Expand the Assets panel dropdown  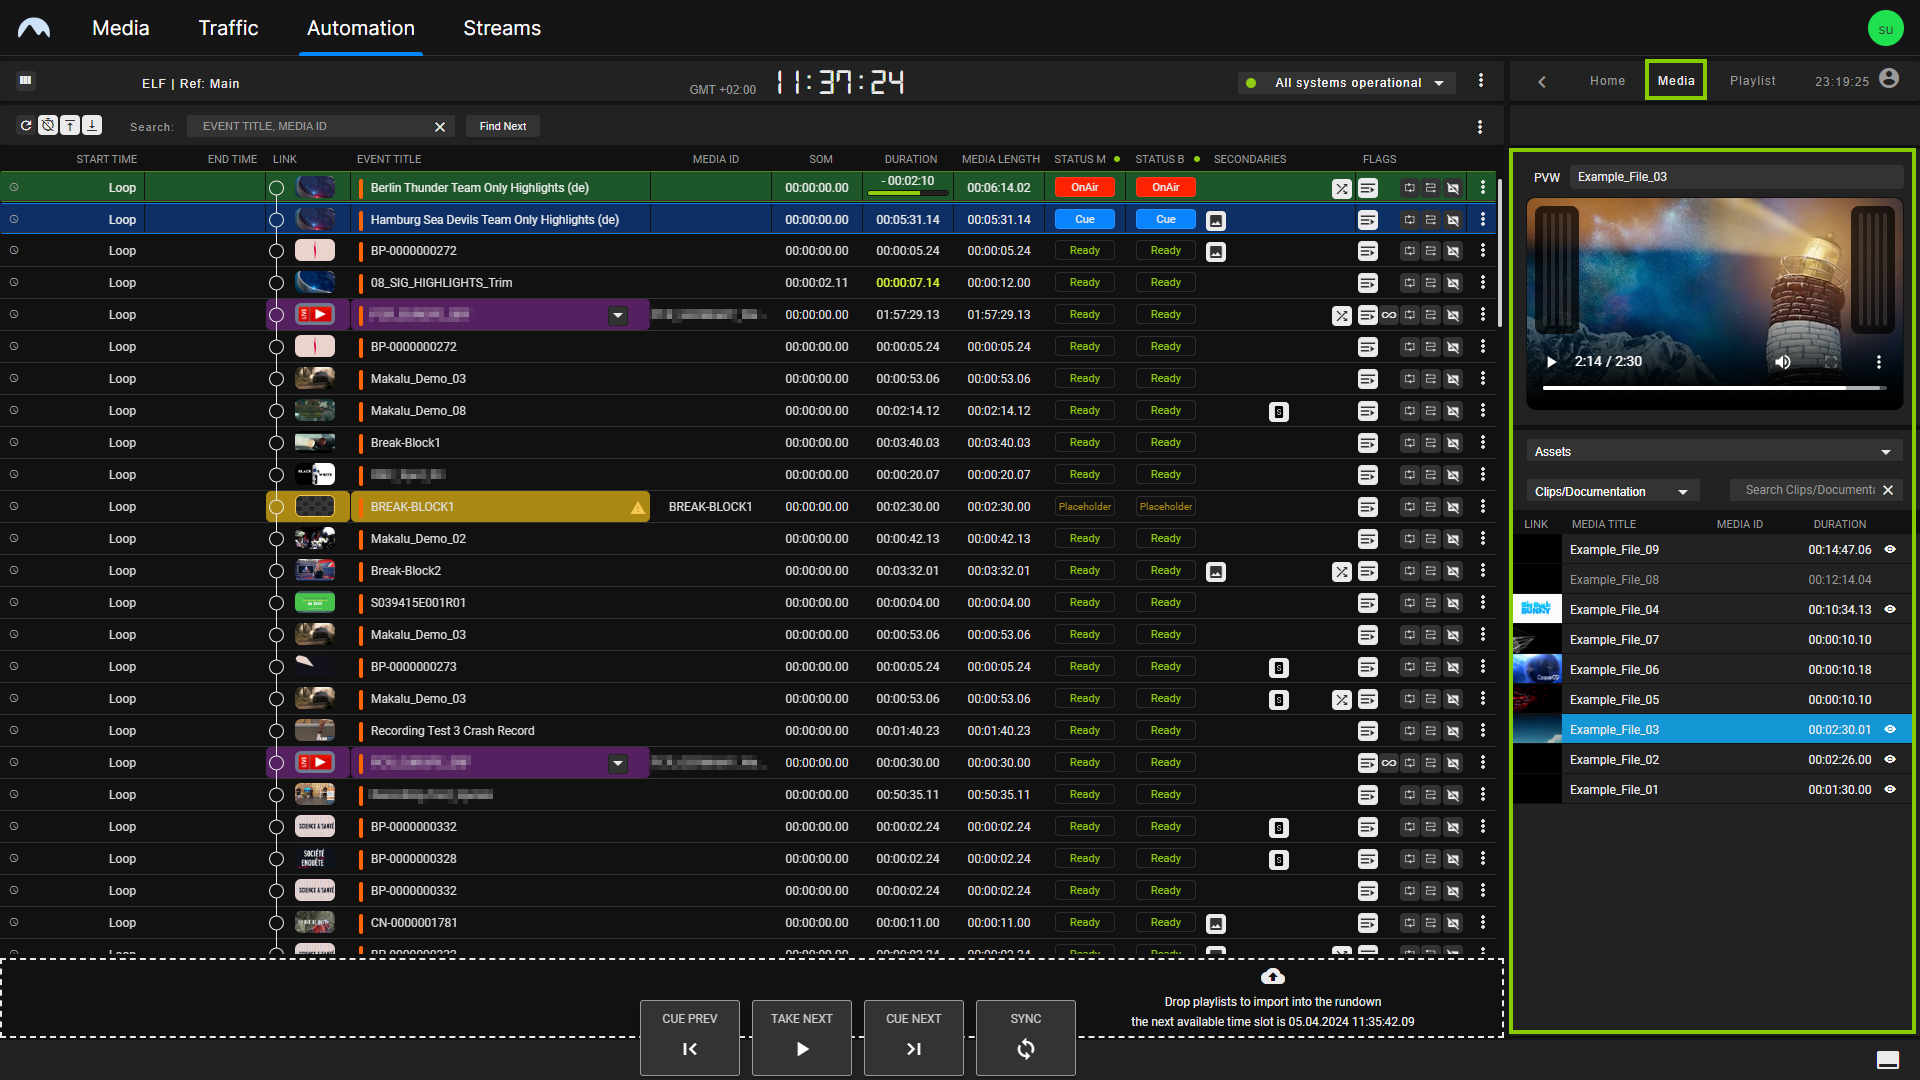click(x=1888, y=451)
